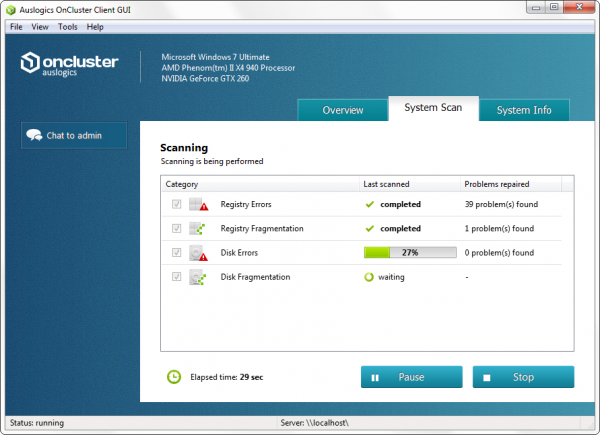Click the app icon in title bar

point(11,10)
